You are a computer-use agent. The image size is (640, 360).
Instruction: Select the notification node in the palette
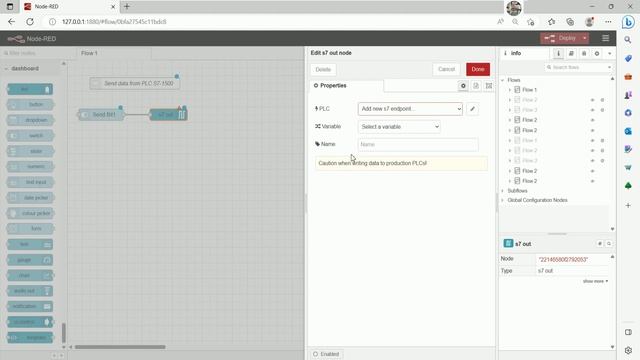pyautogui.click(x=30, y=307)
